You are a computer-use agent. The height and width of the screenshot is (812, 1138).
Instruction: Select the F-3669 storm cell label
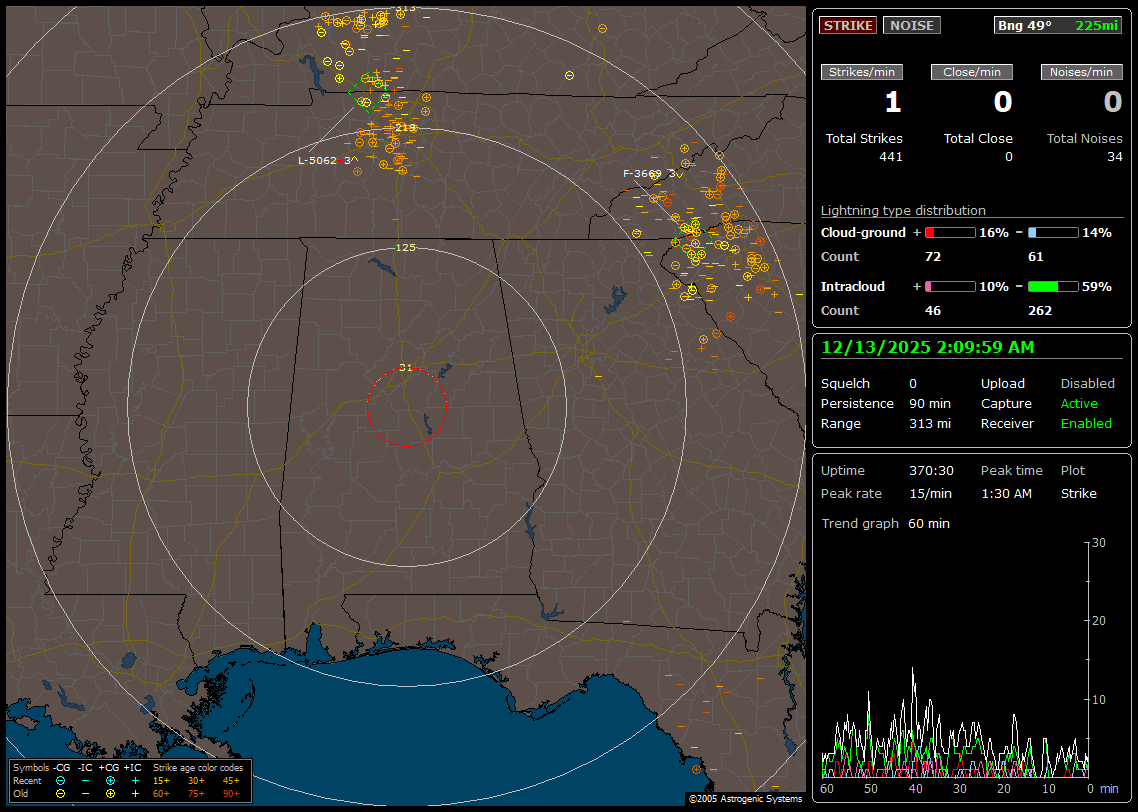643,174
